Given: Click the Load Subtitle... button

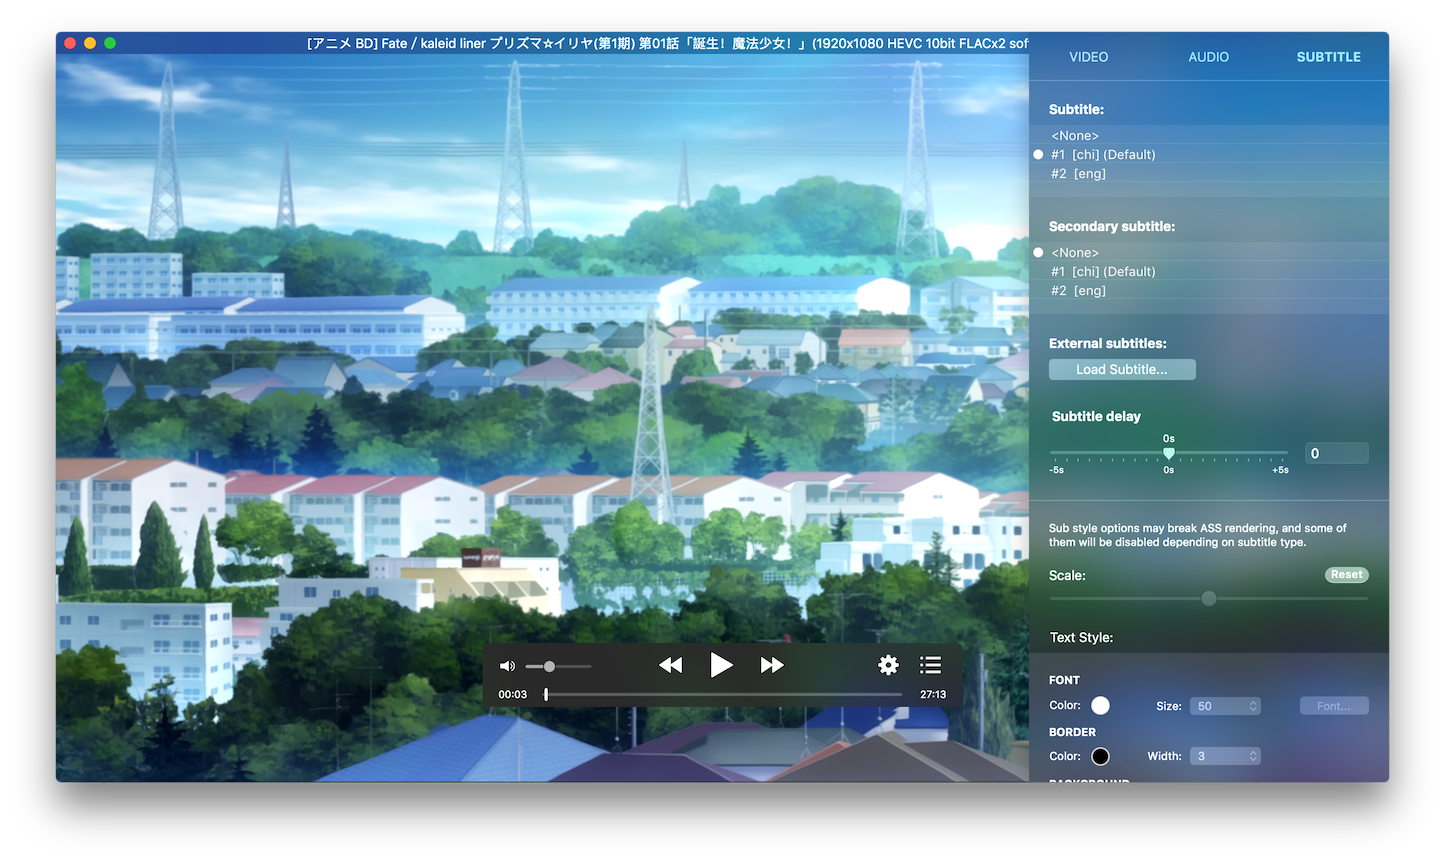Looking at the screenshot, I should [x=1122, y=370].
